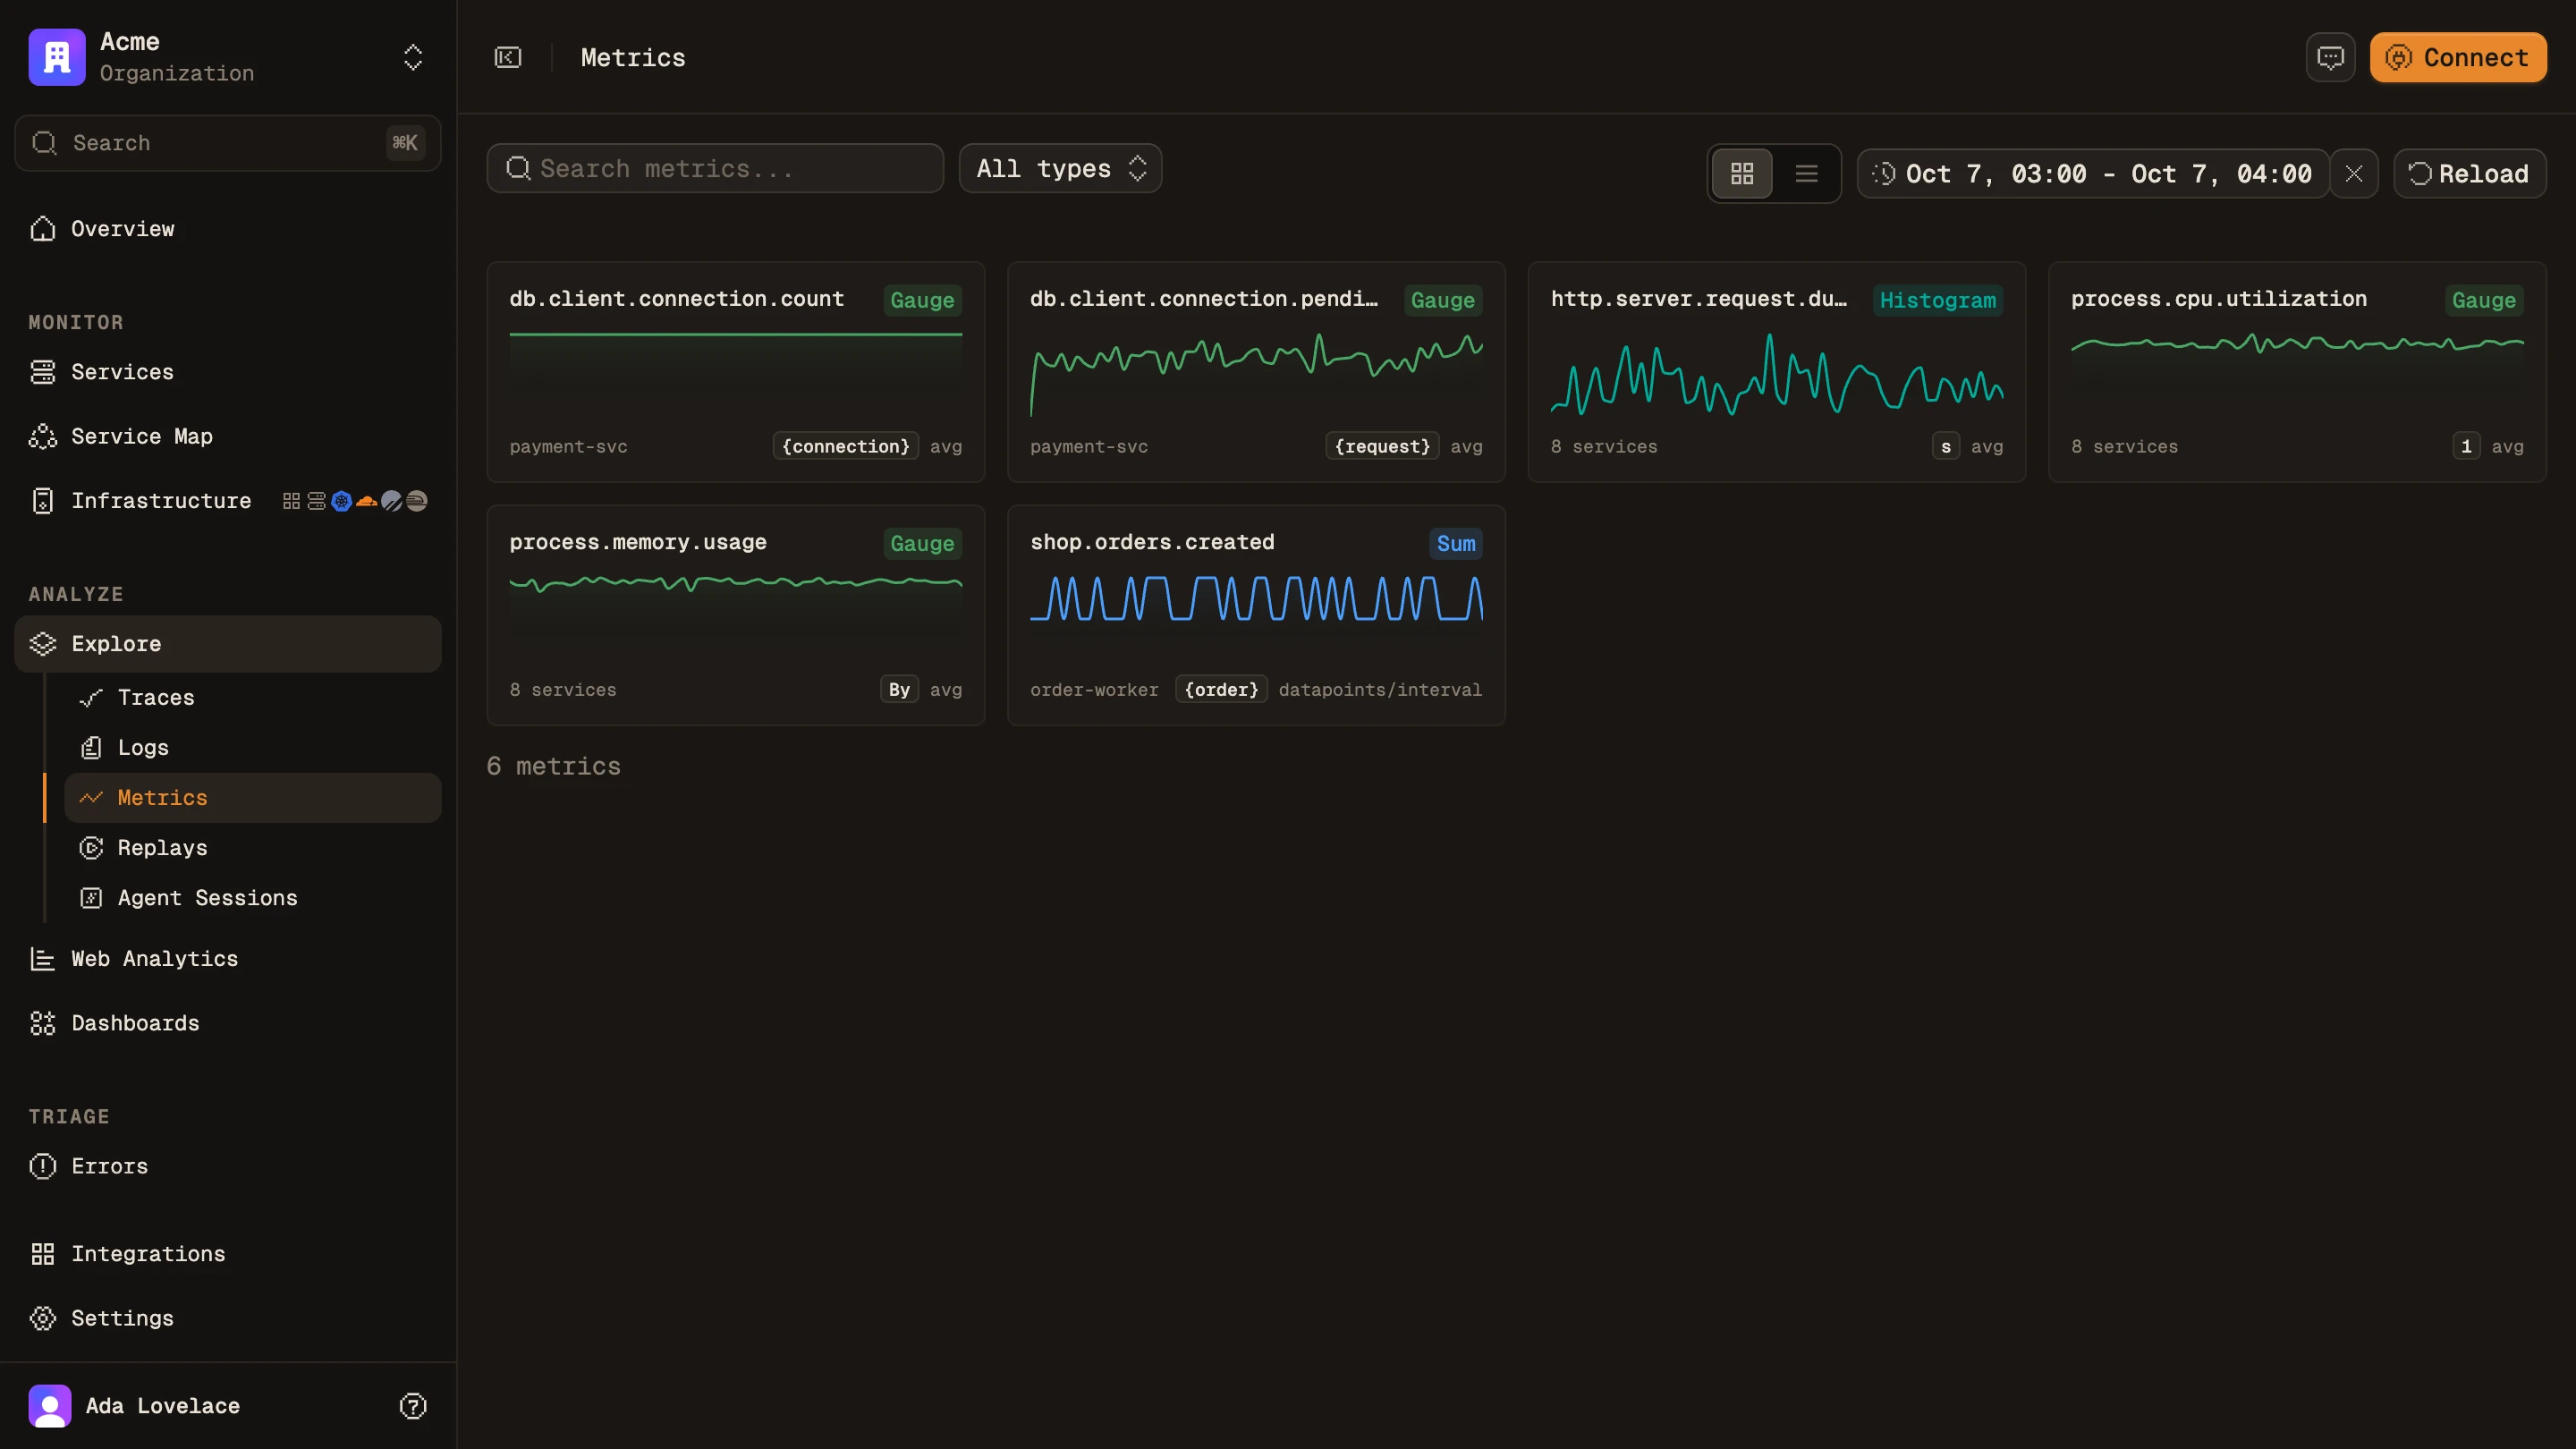This screenshot has height=1449, width=2576.
Task: Open Traces under Explore
Action: click(x=253, y=698)
